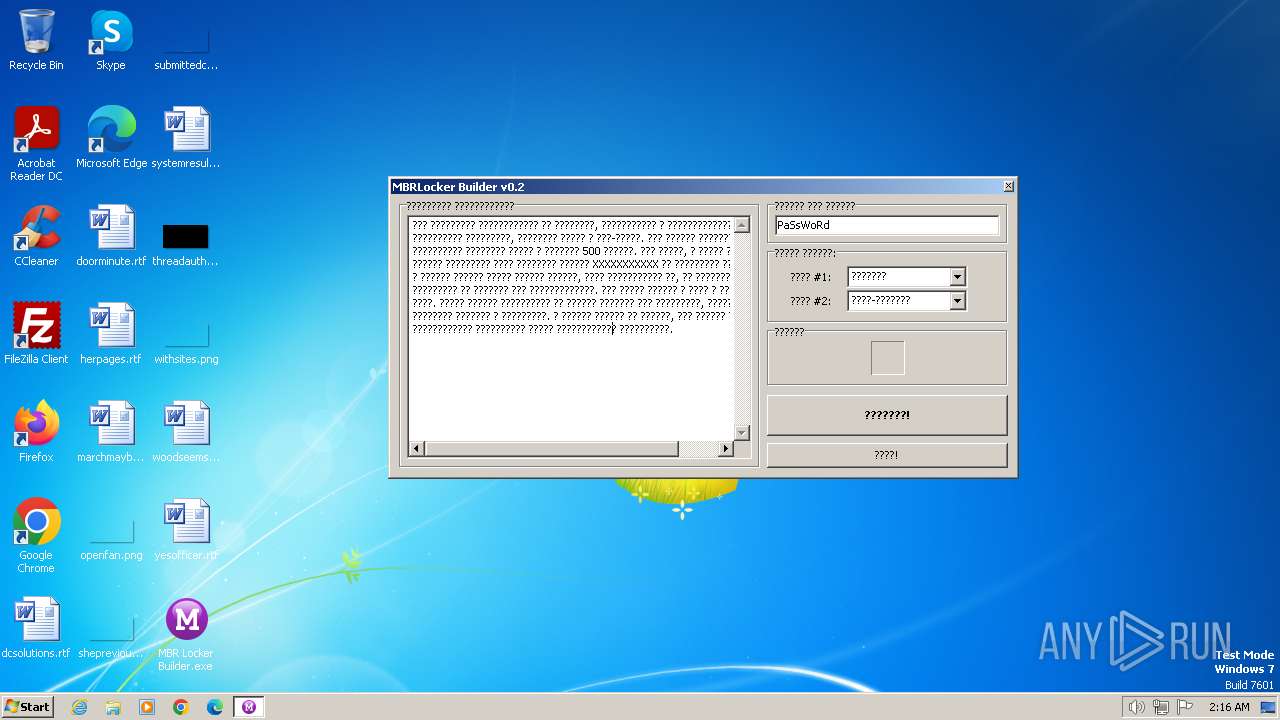Viewport: 1280px width, 720px height.
Task: Switch to MBRLocker Builder taskbar button
Action: [x=248, y=707]
